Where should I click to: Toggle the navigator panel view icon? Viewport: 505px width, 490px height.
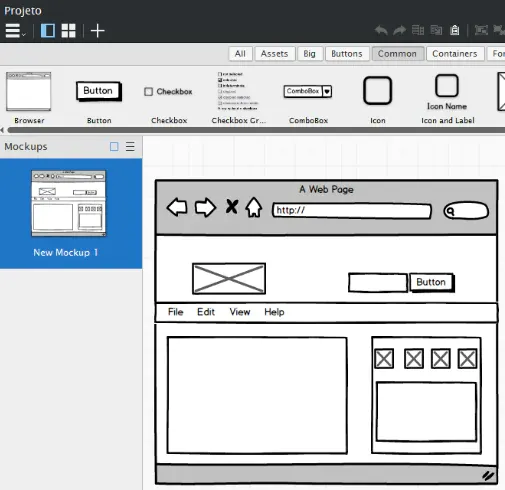pyautogui.click(x=48, y=31)
